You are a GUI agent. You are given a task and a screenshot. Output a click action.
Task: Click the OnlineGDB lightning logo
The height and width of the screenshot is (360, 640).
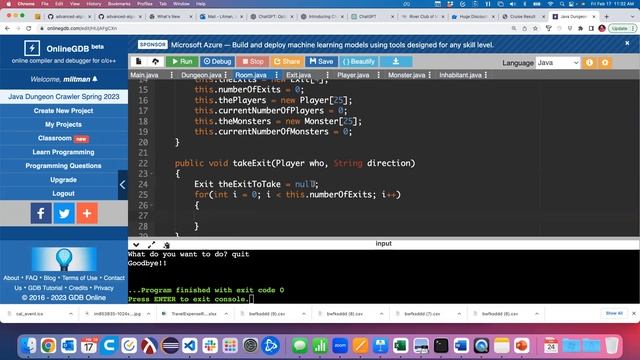[32, 48]
